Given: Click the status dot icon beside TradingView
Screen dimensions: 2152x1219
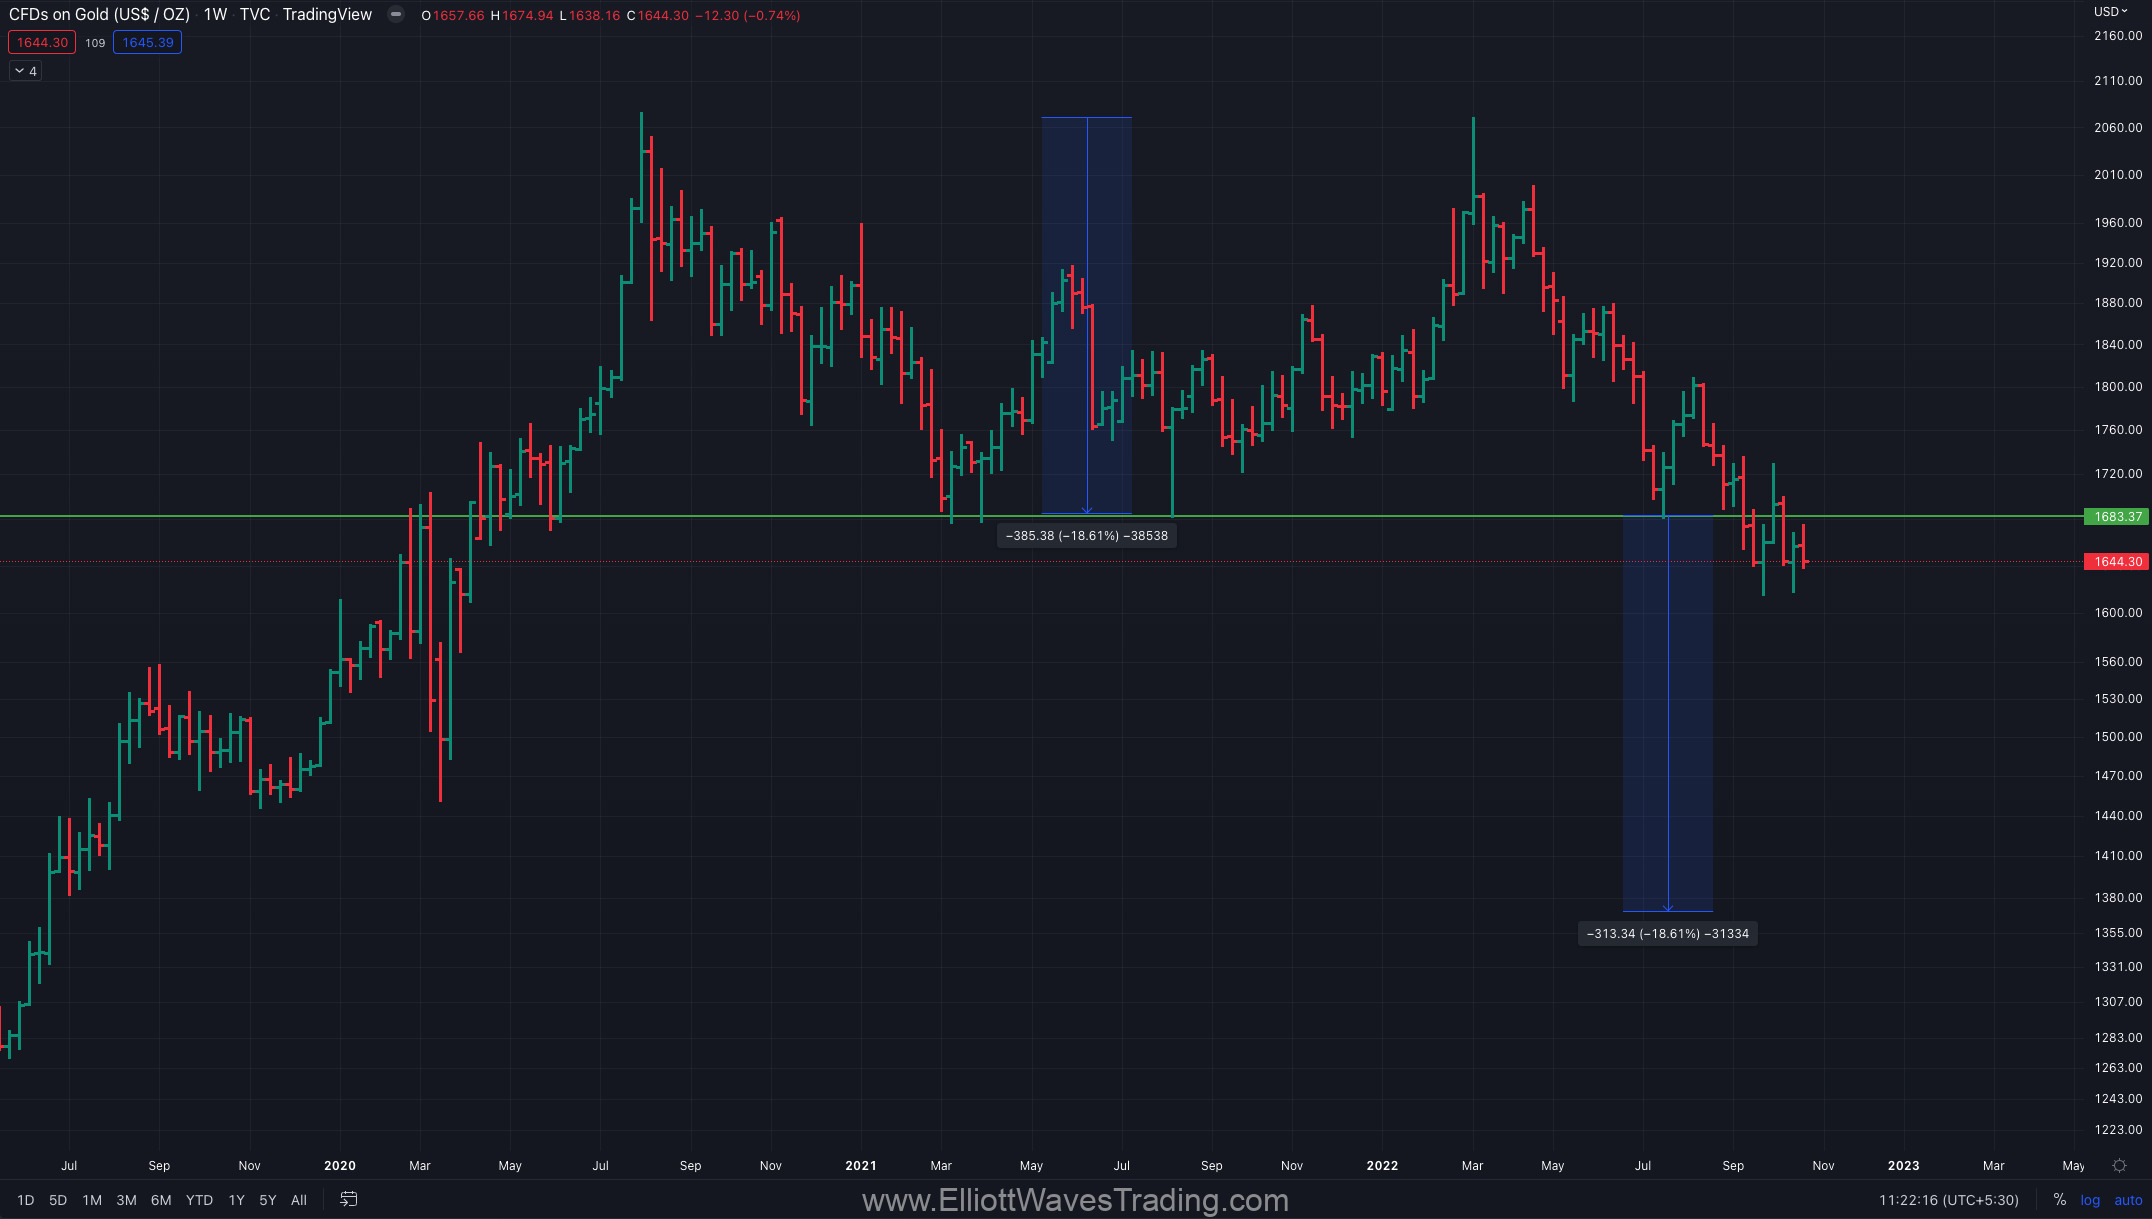Looking at the screenshot, I should (x=396, y=15).
